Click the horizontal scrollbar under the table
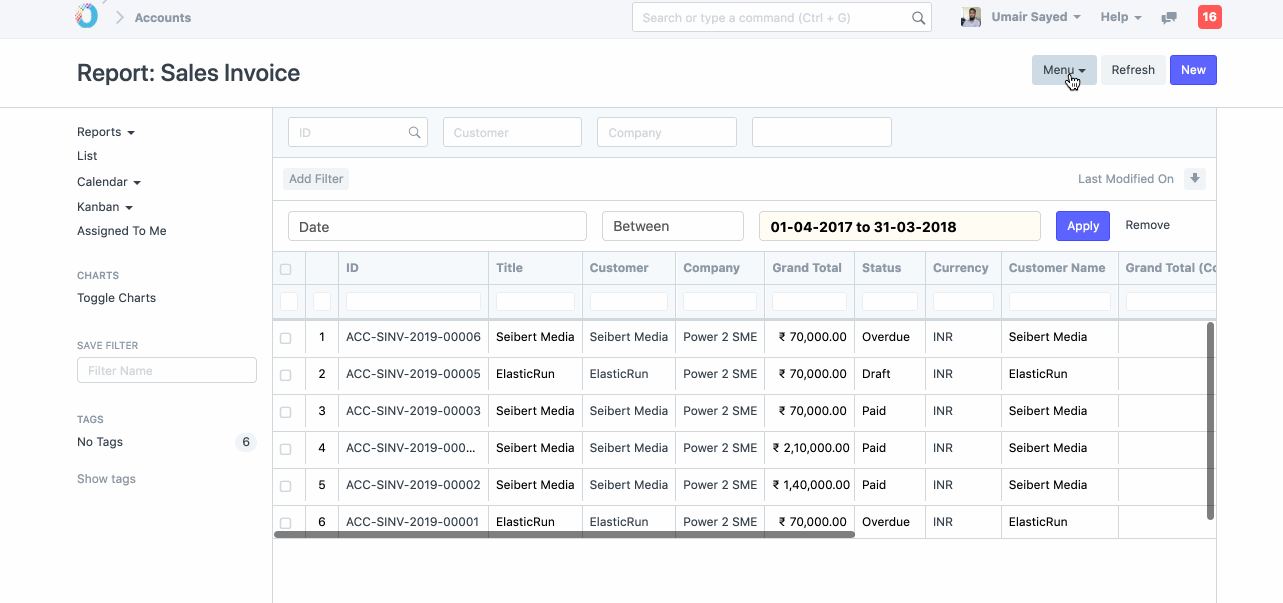 point(564,535)
